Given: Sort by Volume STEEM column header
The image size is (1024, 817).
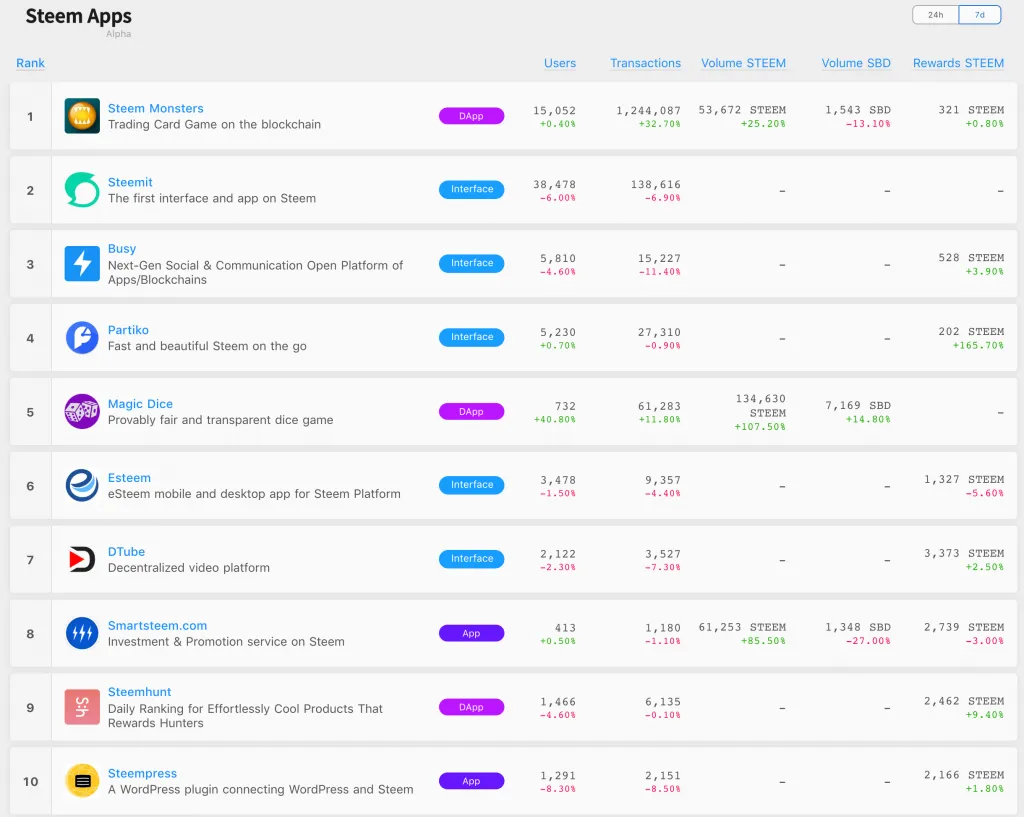Looking at the screenshot, I should click(x=743, y=63).
